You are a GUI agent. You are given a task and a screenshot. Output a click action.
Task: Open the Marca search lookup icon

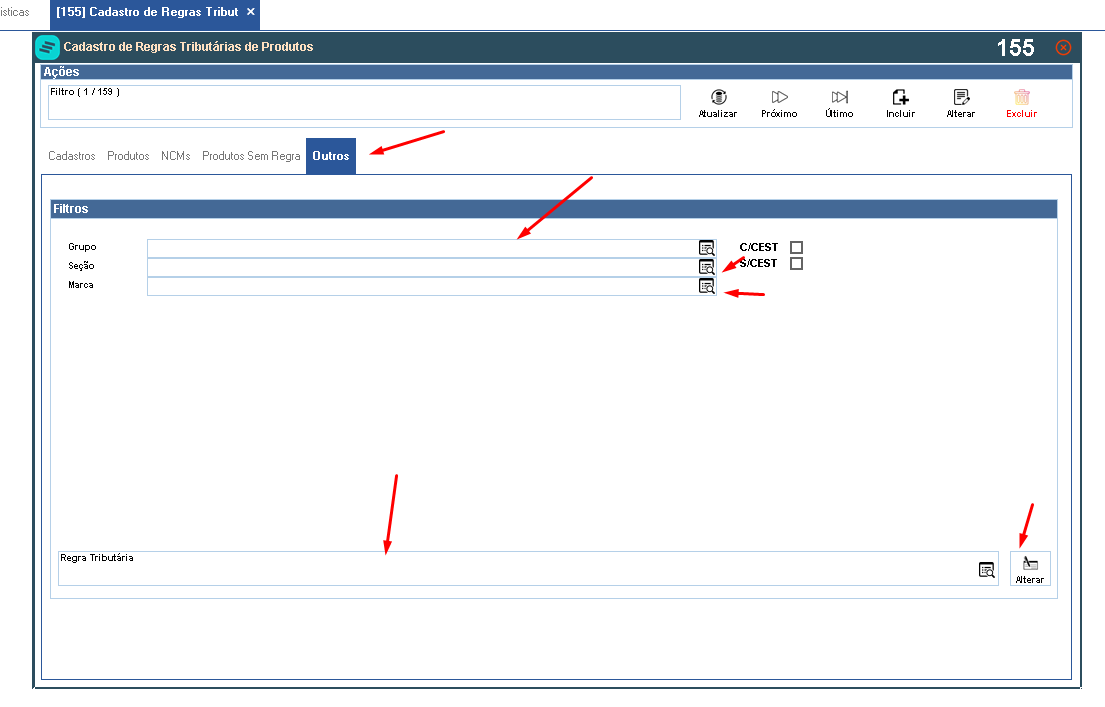coord(706,286)
